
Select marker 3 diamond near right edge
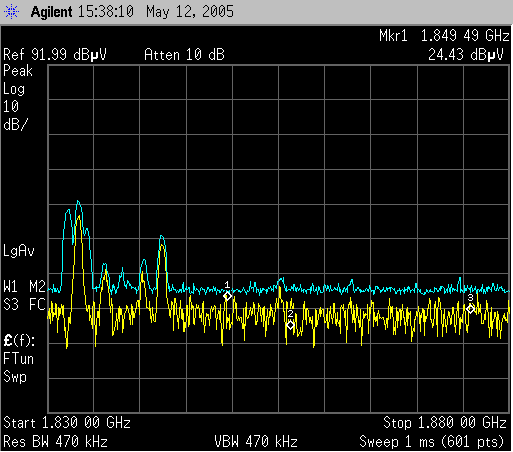click(470, 309)
